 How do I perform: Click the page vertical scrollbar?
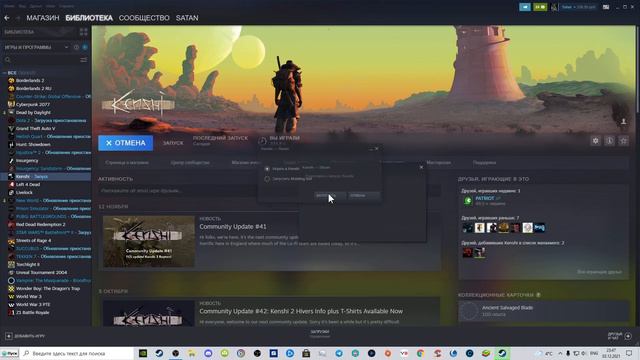pyautogui.click(x=638, y=69)
